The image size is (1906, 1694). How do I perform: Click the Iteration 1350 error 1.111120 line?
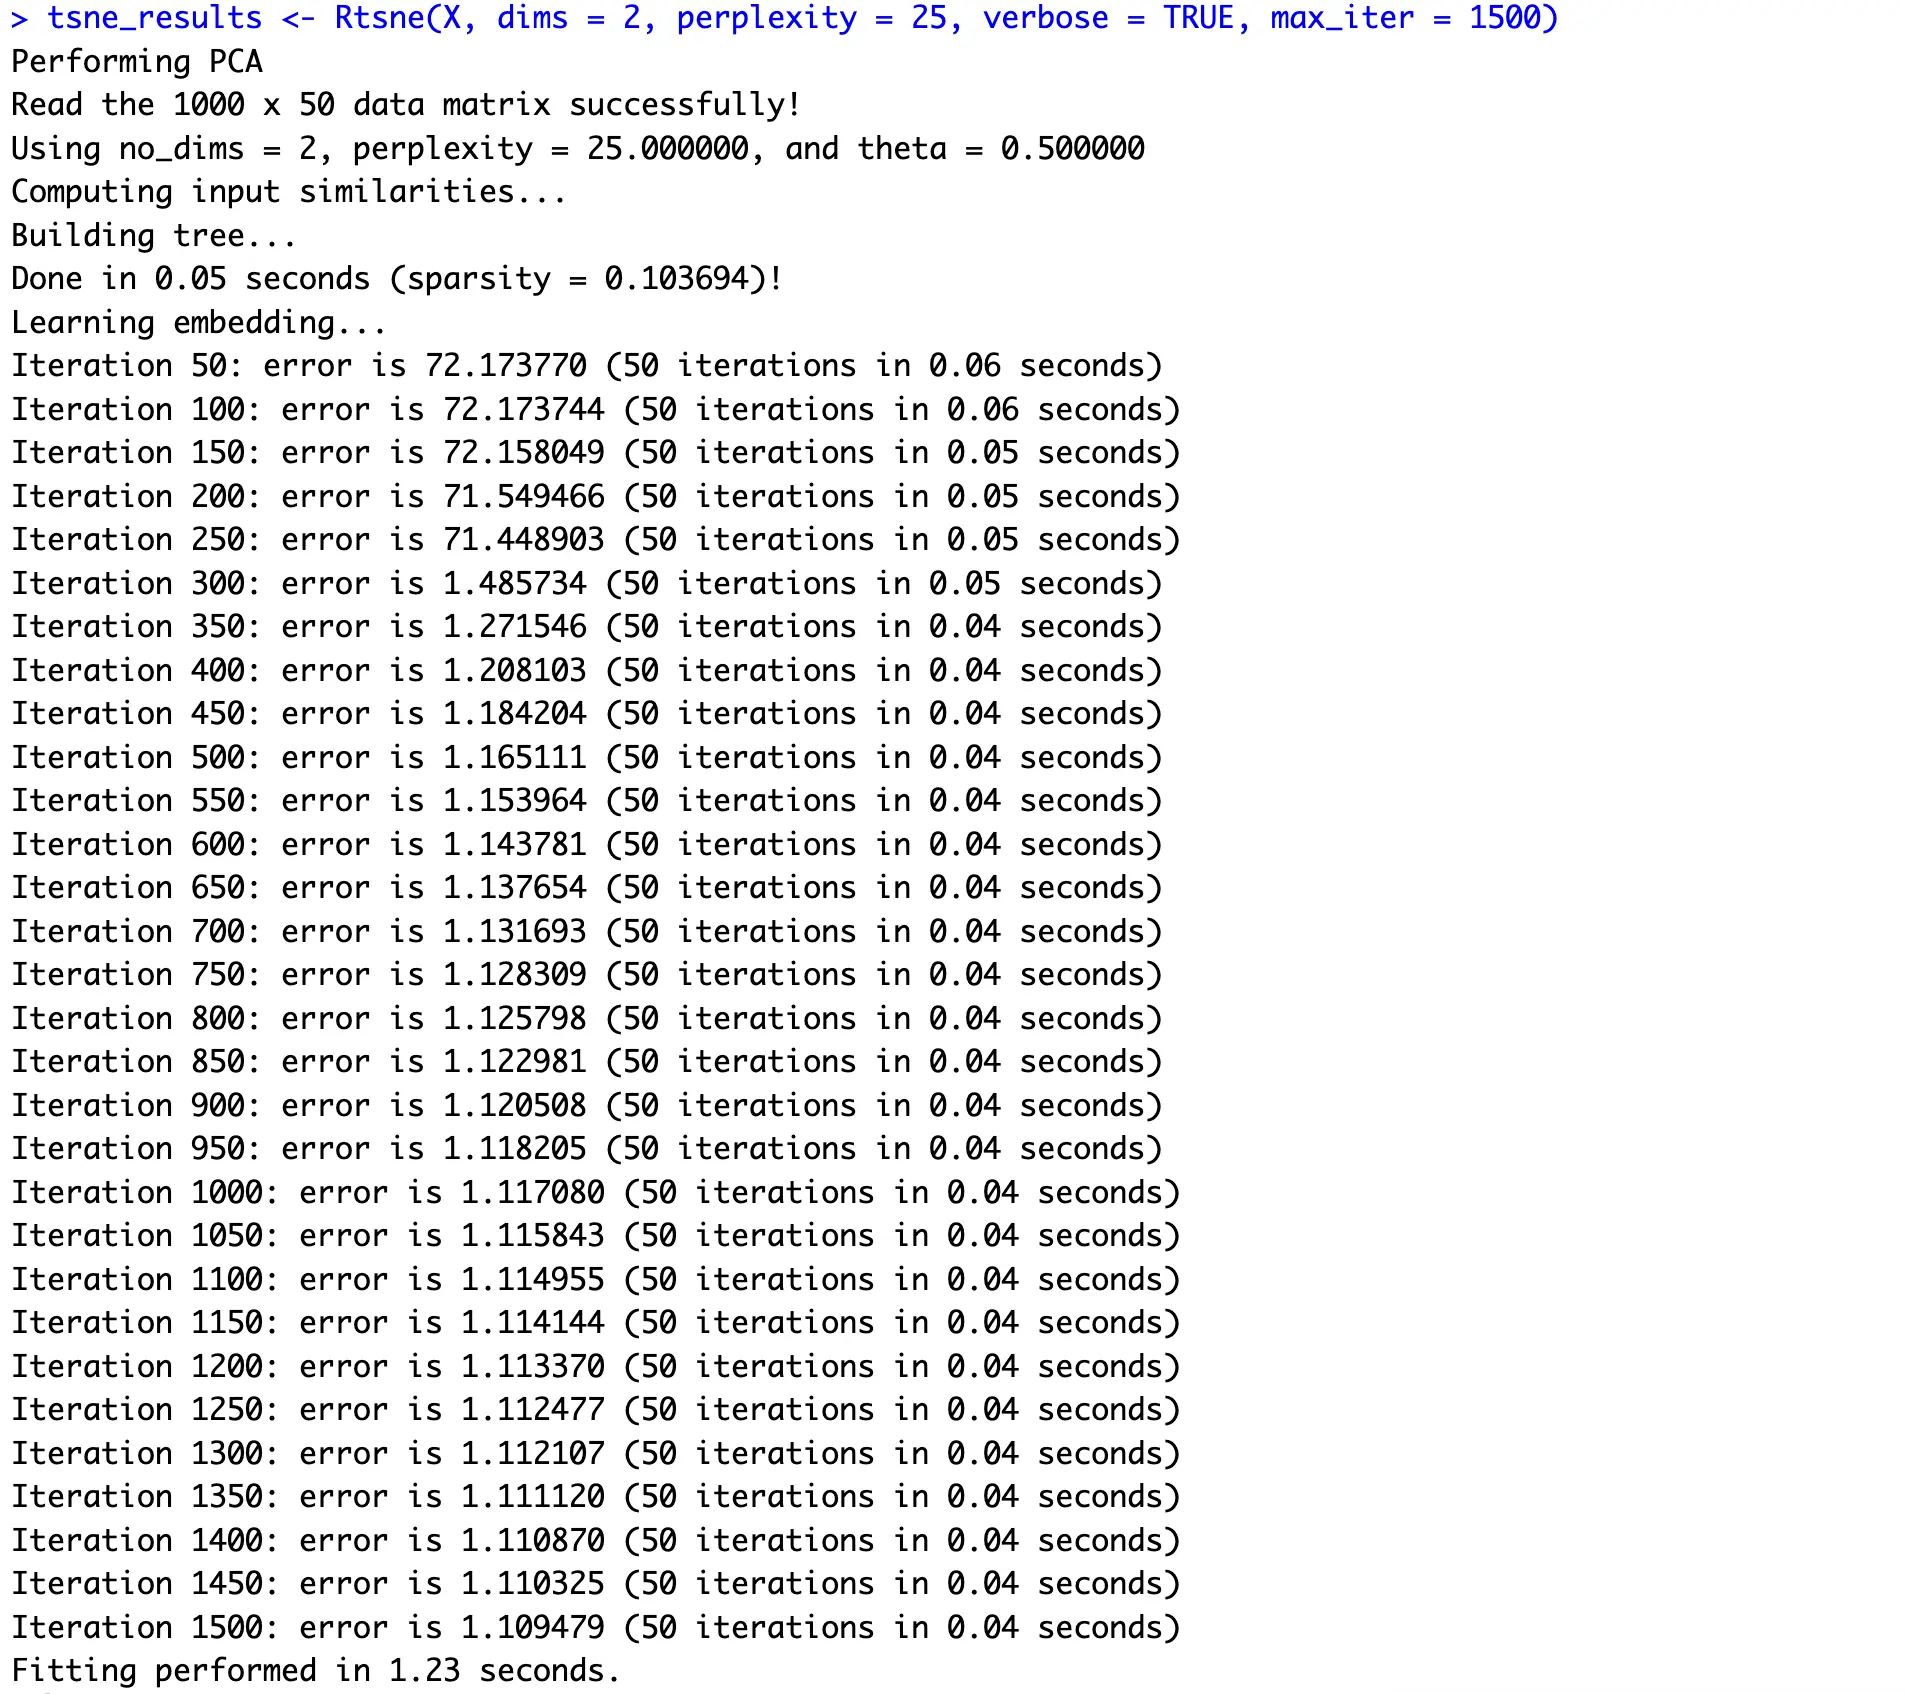[596, 1497]
